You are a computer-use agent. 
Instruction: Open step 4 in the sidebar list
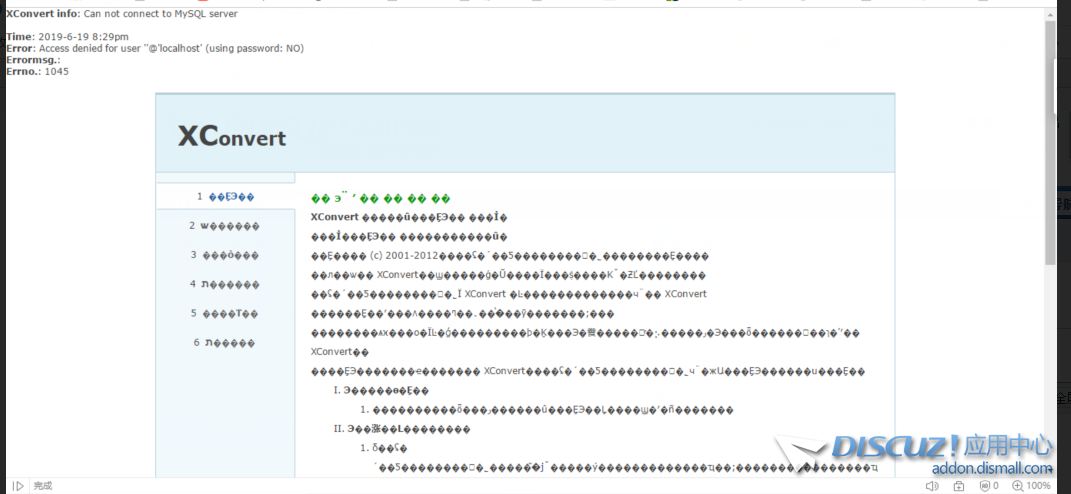point(225,284)
